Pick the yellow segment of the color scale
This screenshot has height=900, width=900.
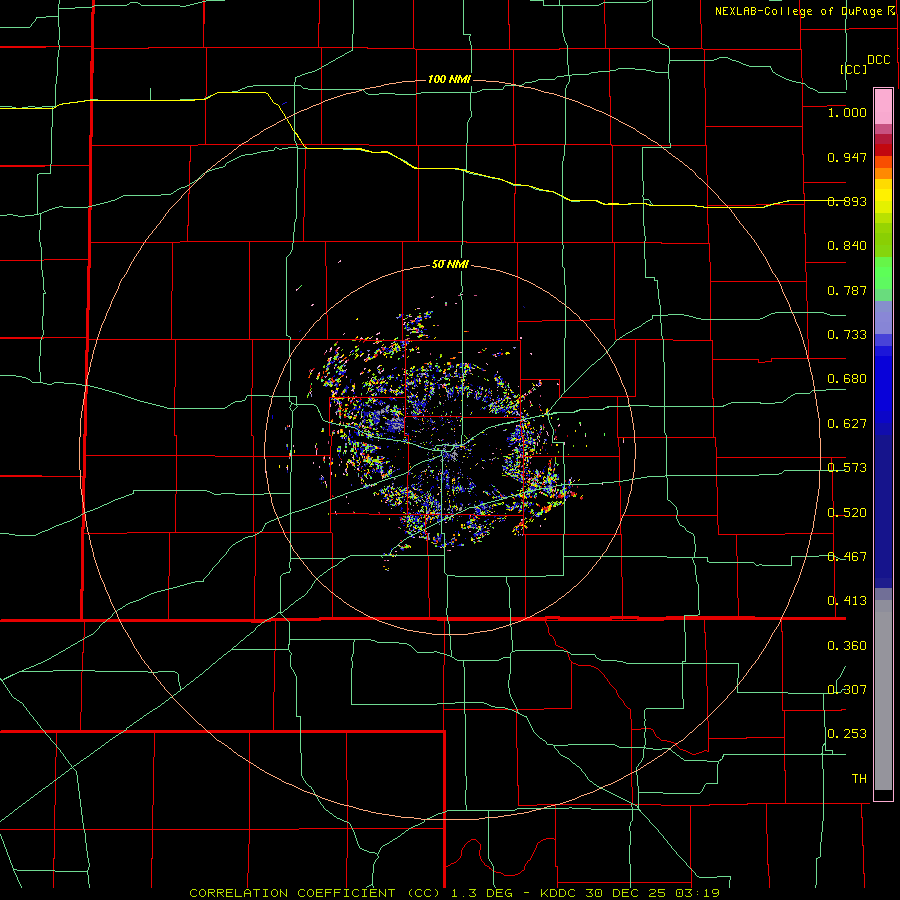883,196
